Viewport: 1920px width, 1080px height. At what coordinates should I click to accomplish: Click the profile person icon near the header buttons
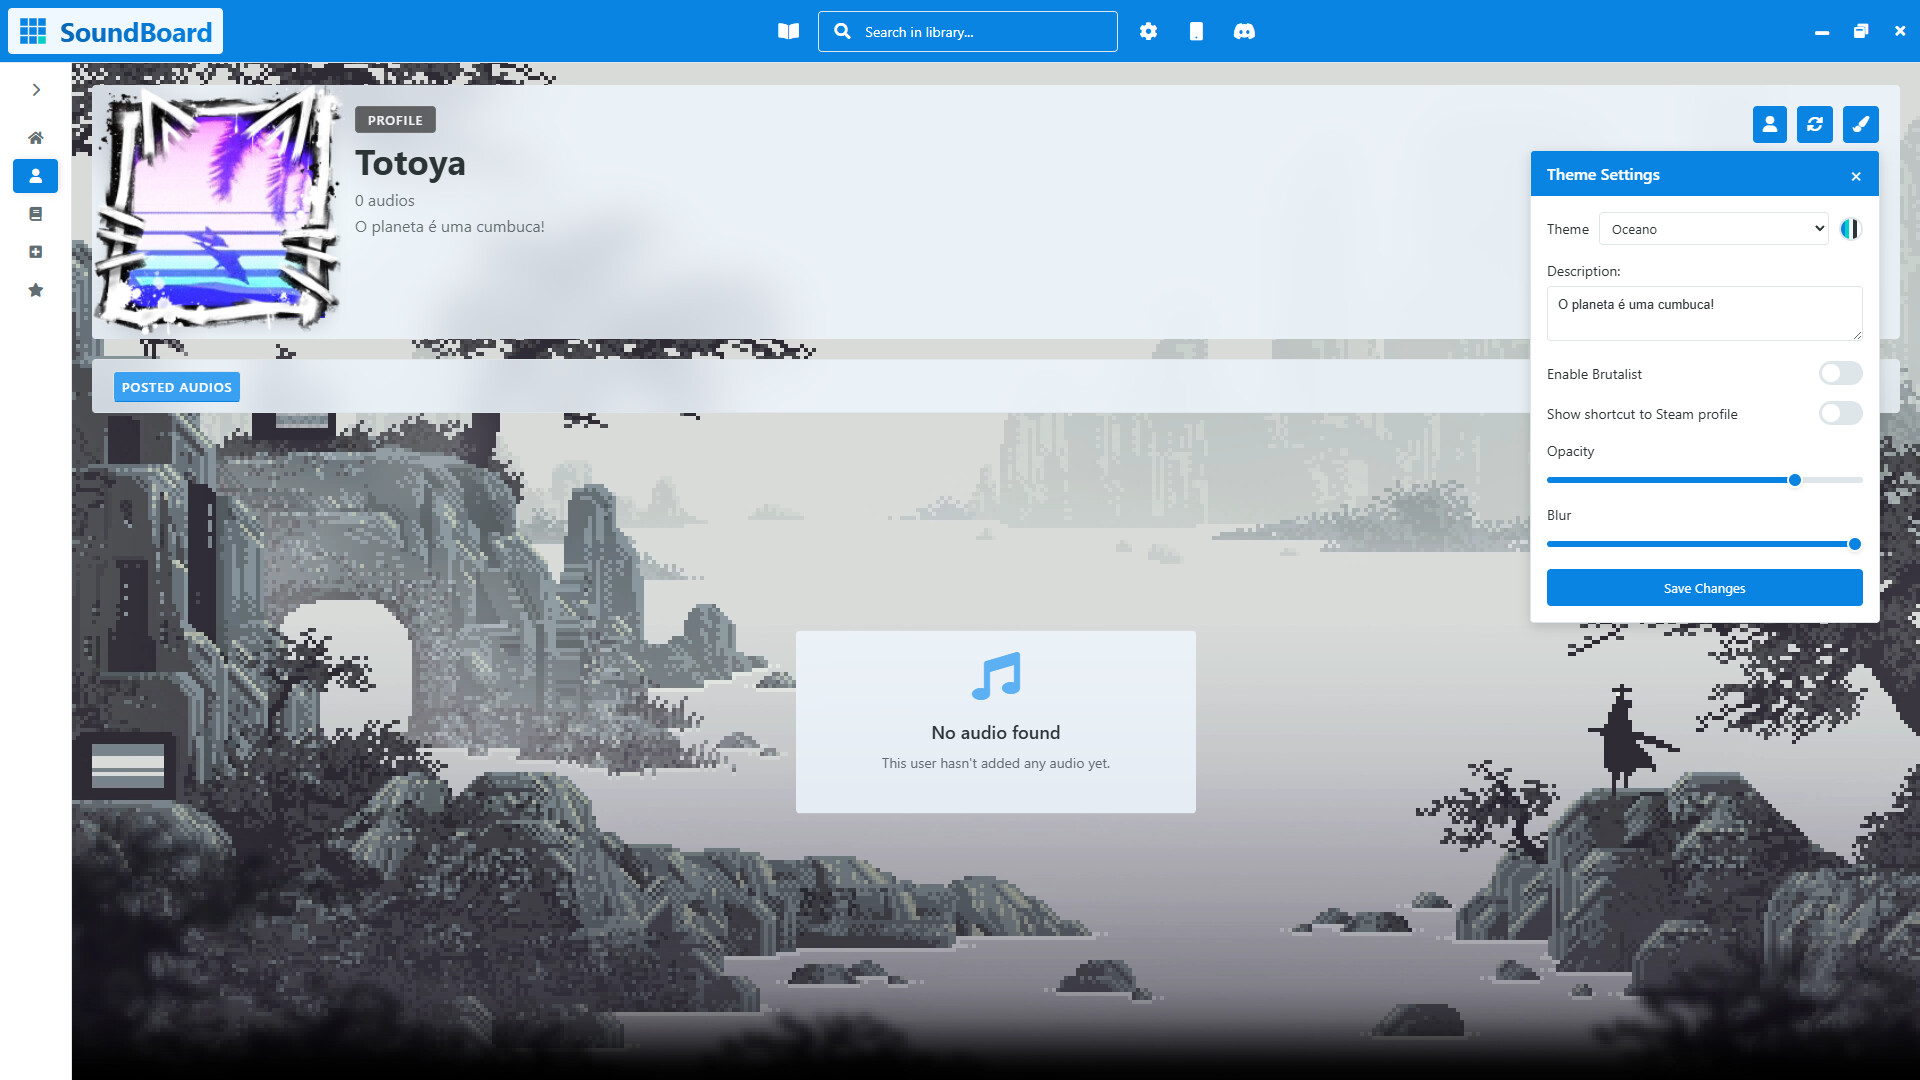pyautogui.click(x=1770, y=124)
